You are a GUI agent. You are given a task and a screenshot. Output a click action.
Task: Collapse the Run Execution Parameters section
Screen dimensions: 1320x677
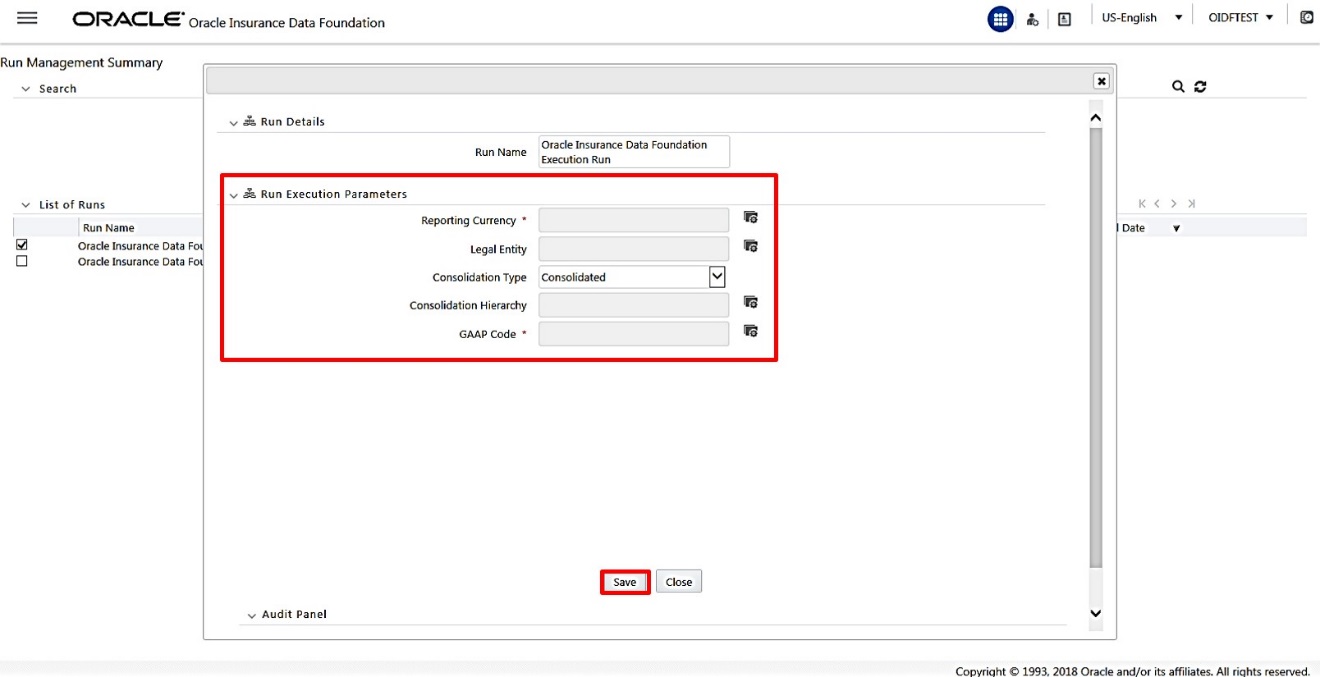(234, 195)
